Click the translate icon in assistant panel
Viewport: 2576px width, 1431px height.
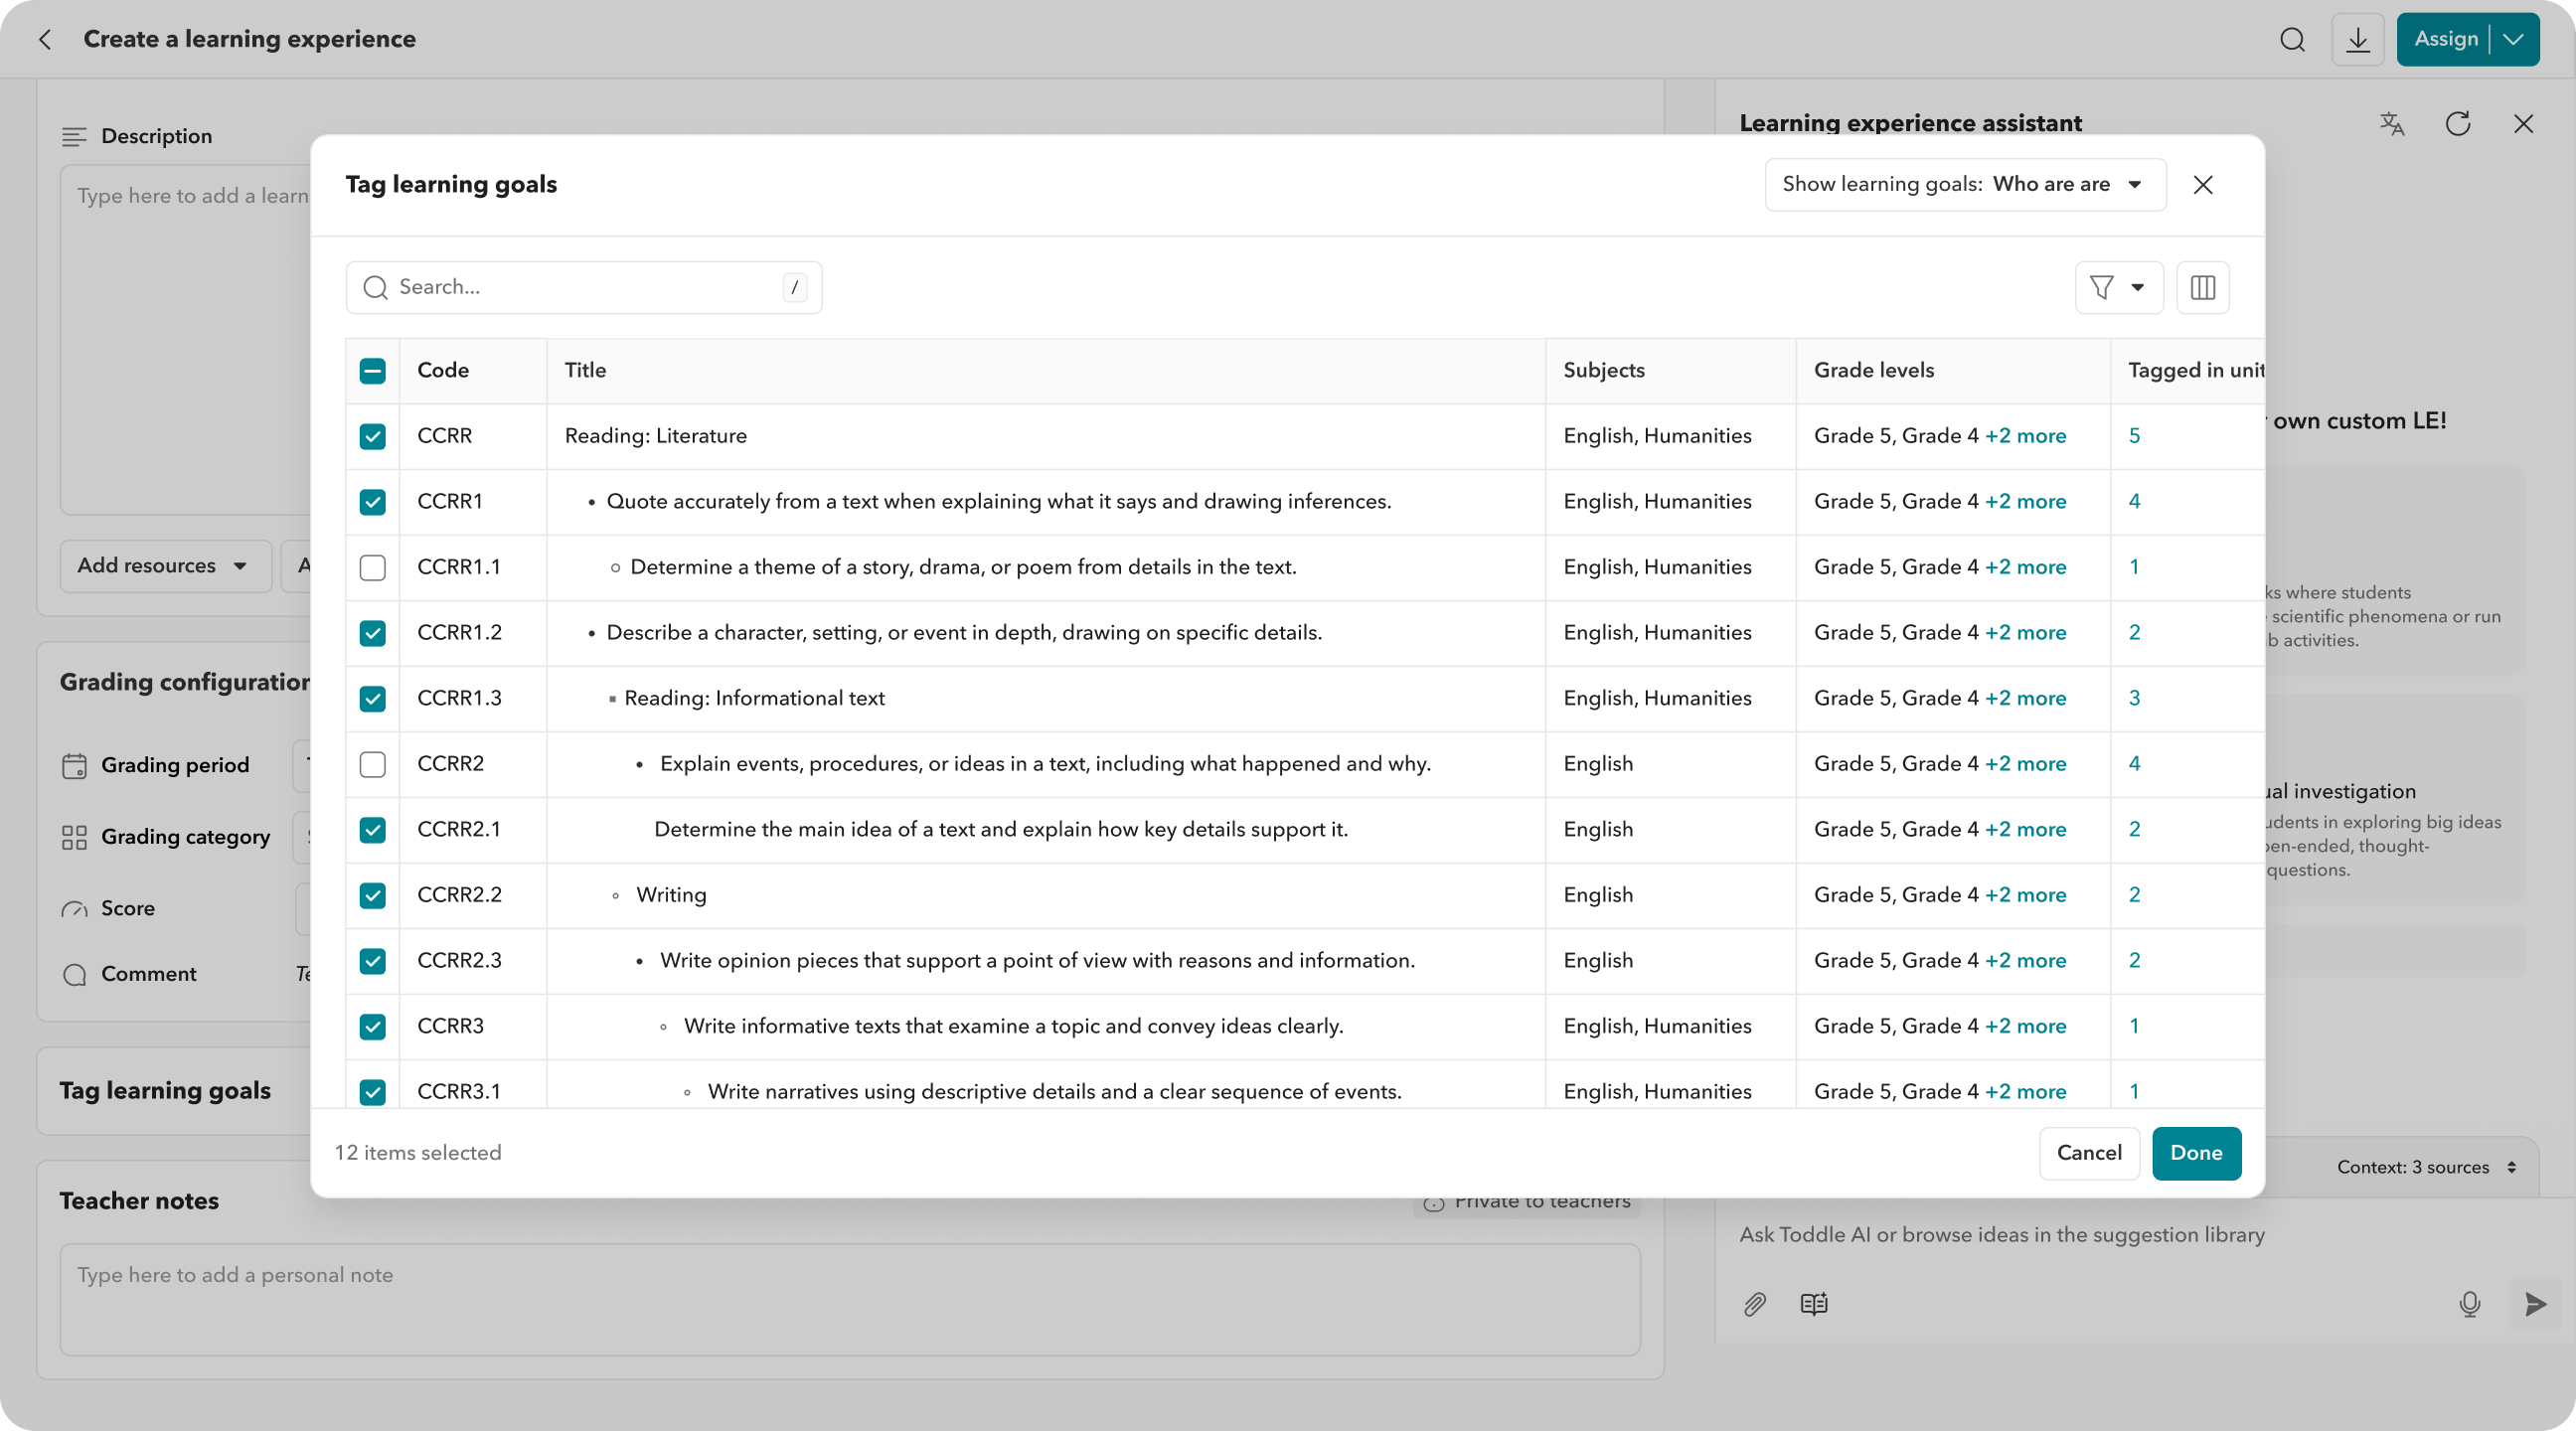[2391, 123]
